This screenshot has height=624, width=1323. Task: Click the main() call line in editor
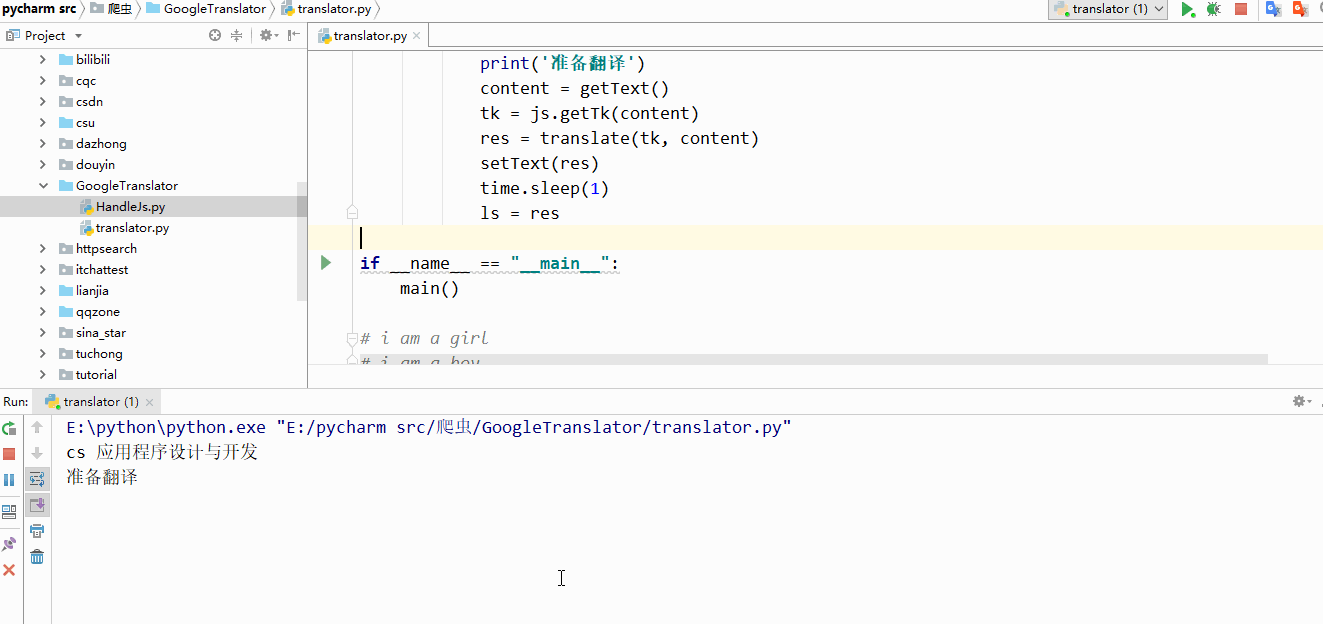[x=429, y=288]
